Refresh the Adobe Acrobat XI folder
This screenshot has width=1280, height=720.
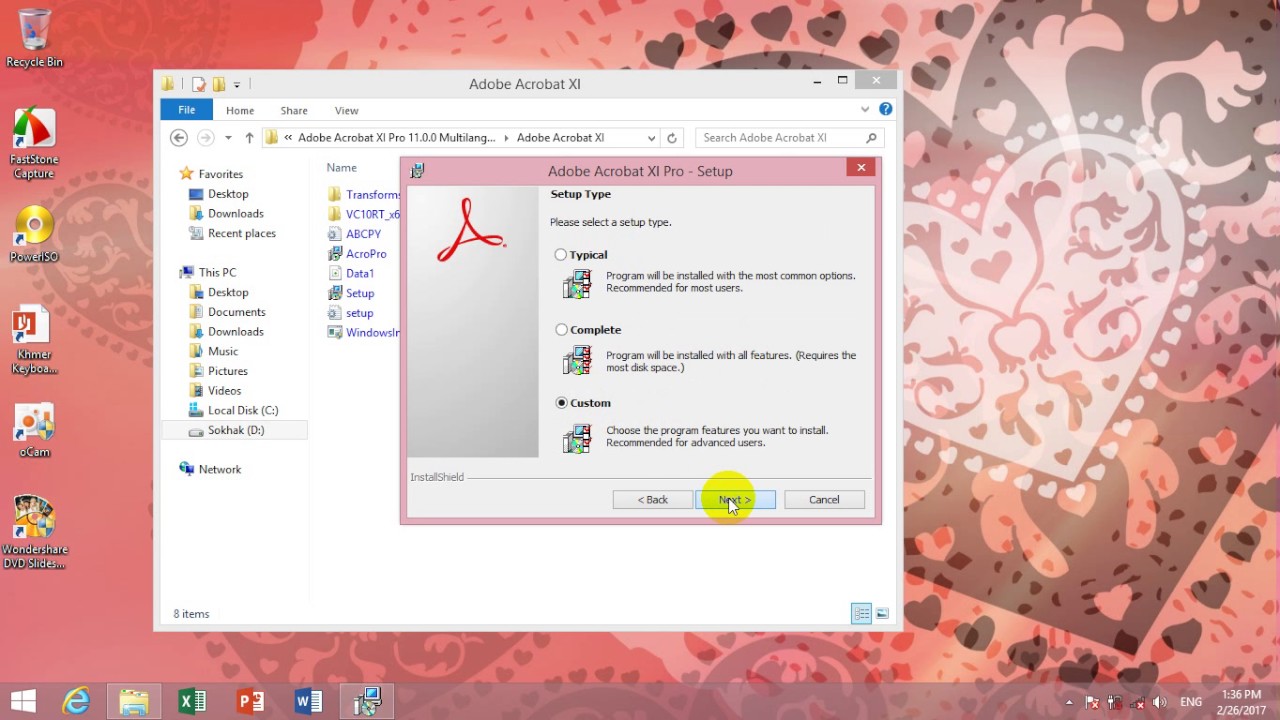click(x=672, y=138)
